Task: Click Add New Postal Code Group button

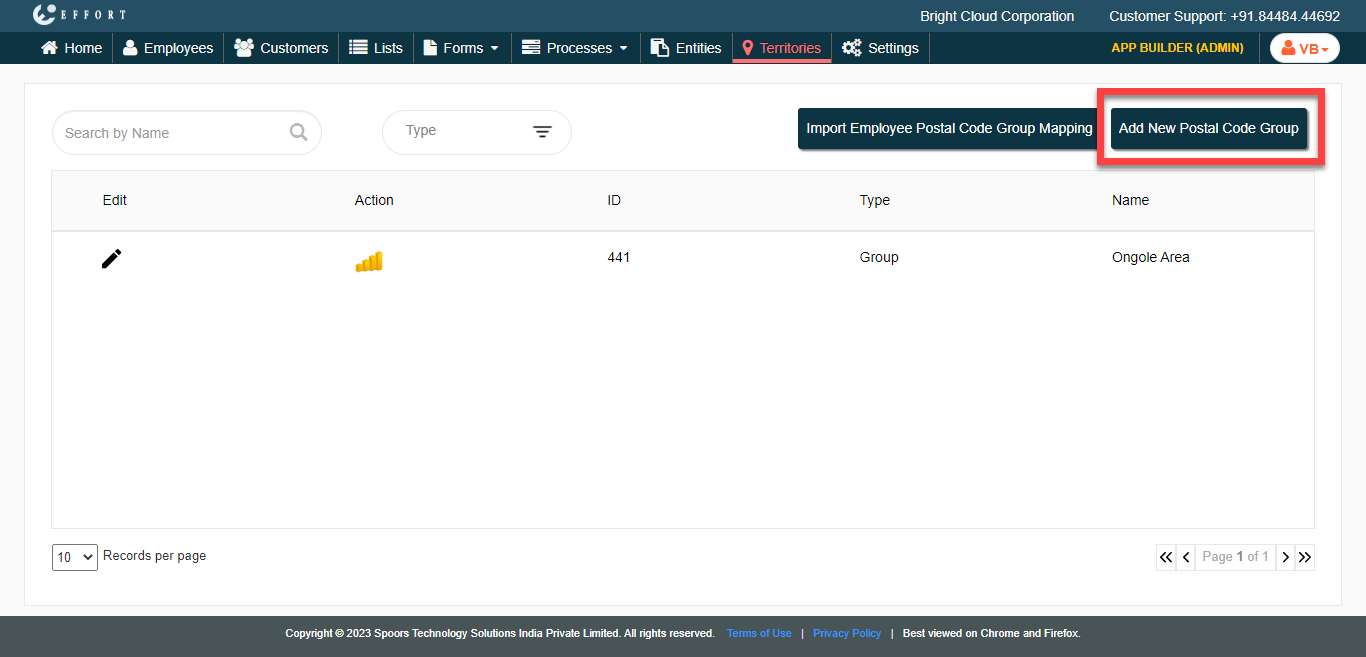Action: 1208,128
